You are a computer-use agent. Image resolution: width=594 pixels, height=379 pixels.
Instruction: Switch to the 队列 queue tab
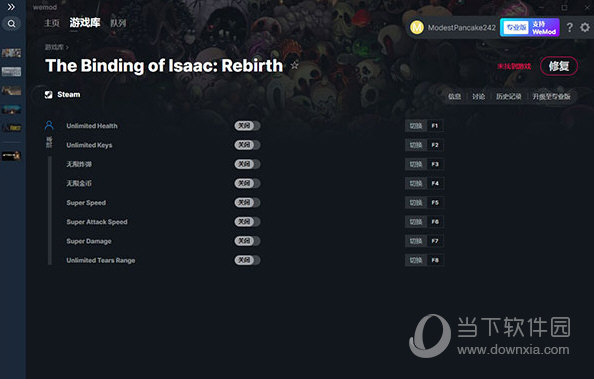tap(118, 23)
